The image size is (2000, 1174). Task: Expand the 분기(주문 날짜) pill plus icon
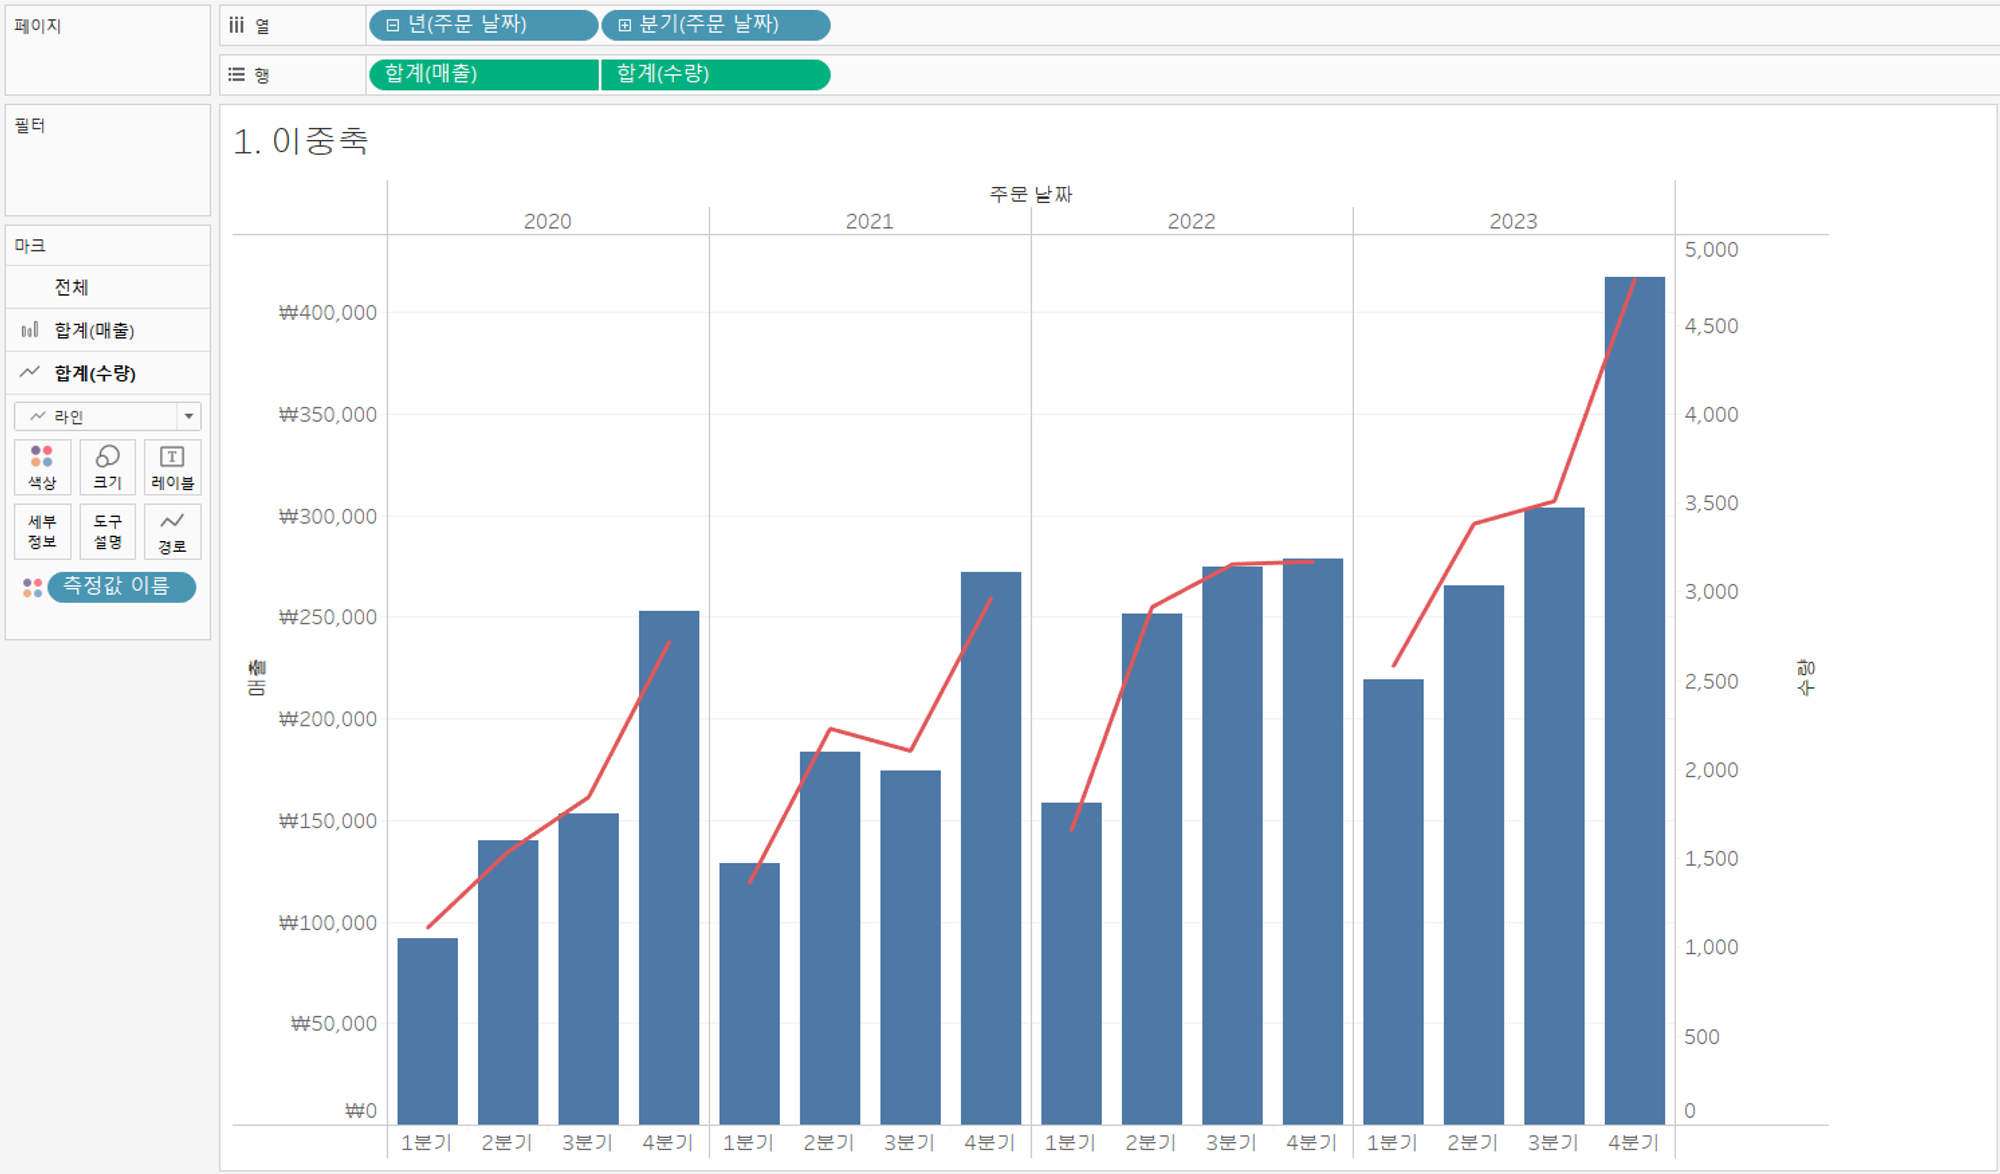coord(624,25)
